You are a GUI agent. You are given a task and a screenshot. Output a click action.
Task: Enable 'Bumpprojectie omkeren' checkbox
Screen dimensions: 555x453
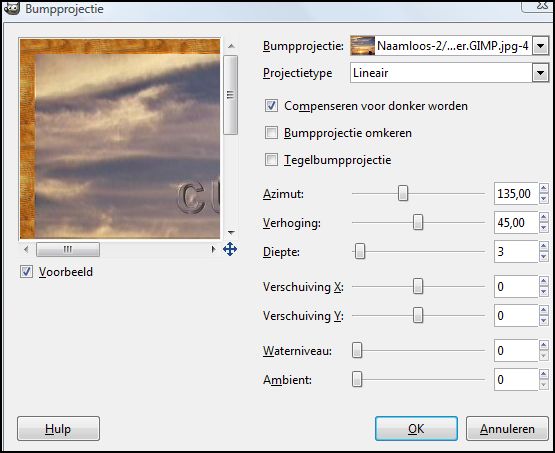(271, 133)
